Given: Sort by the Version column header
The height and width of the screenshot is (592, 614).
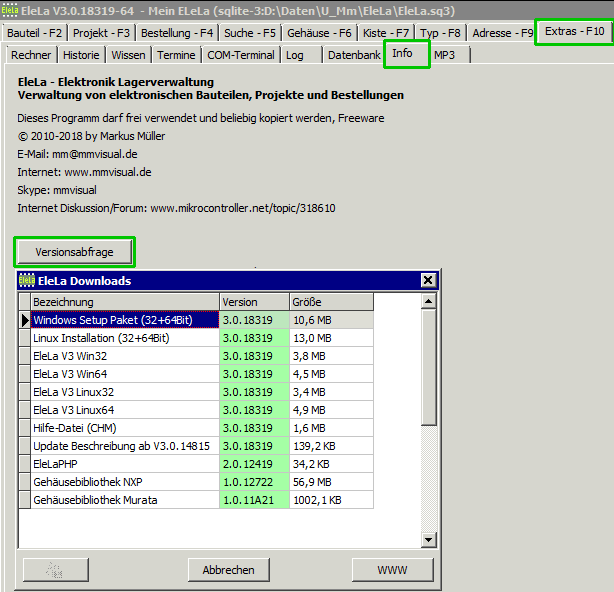Looking at the screenshot, I should point(255,302).
